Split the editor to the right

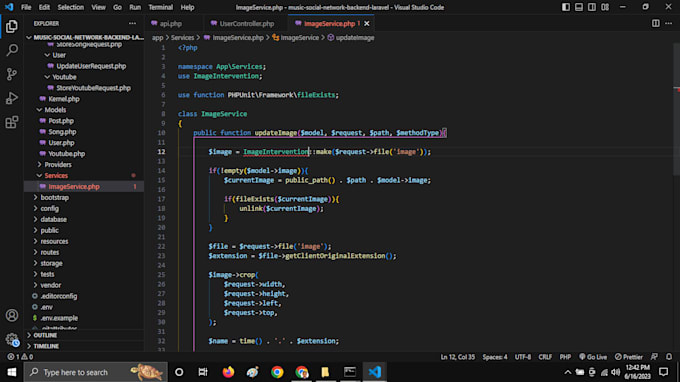click(656, 23)
